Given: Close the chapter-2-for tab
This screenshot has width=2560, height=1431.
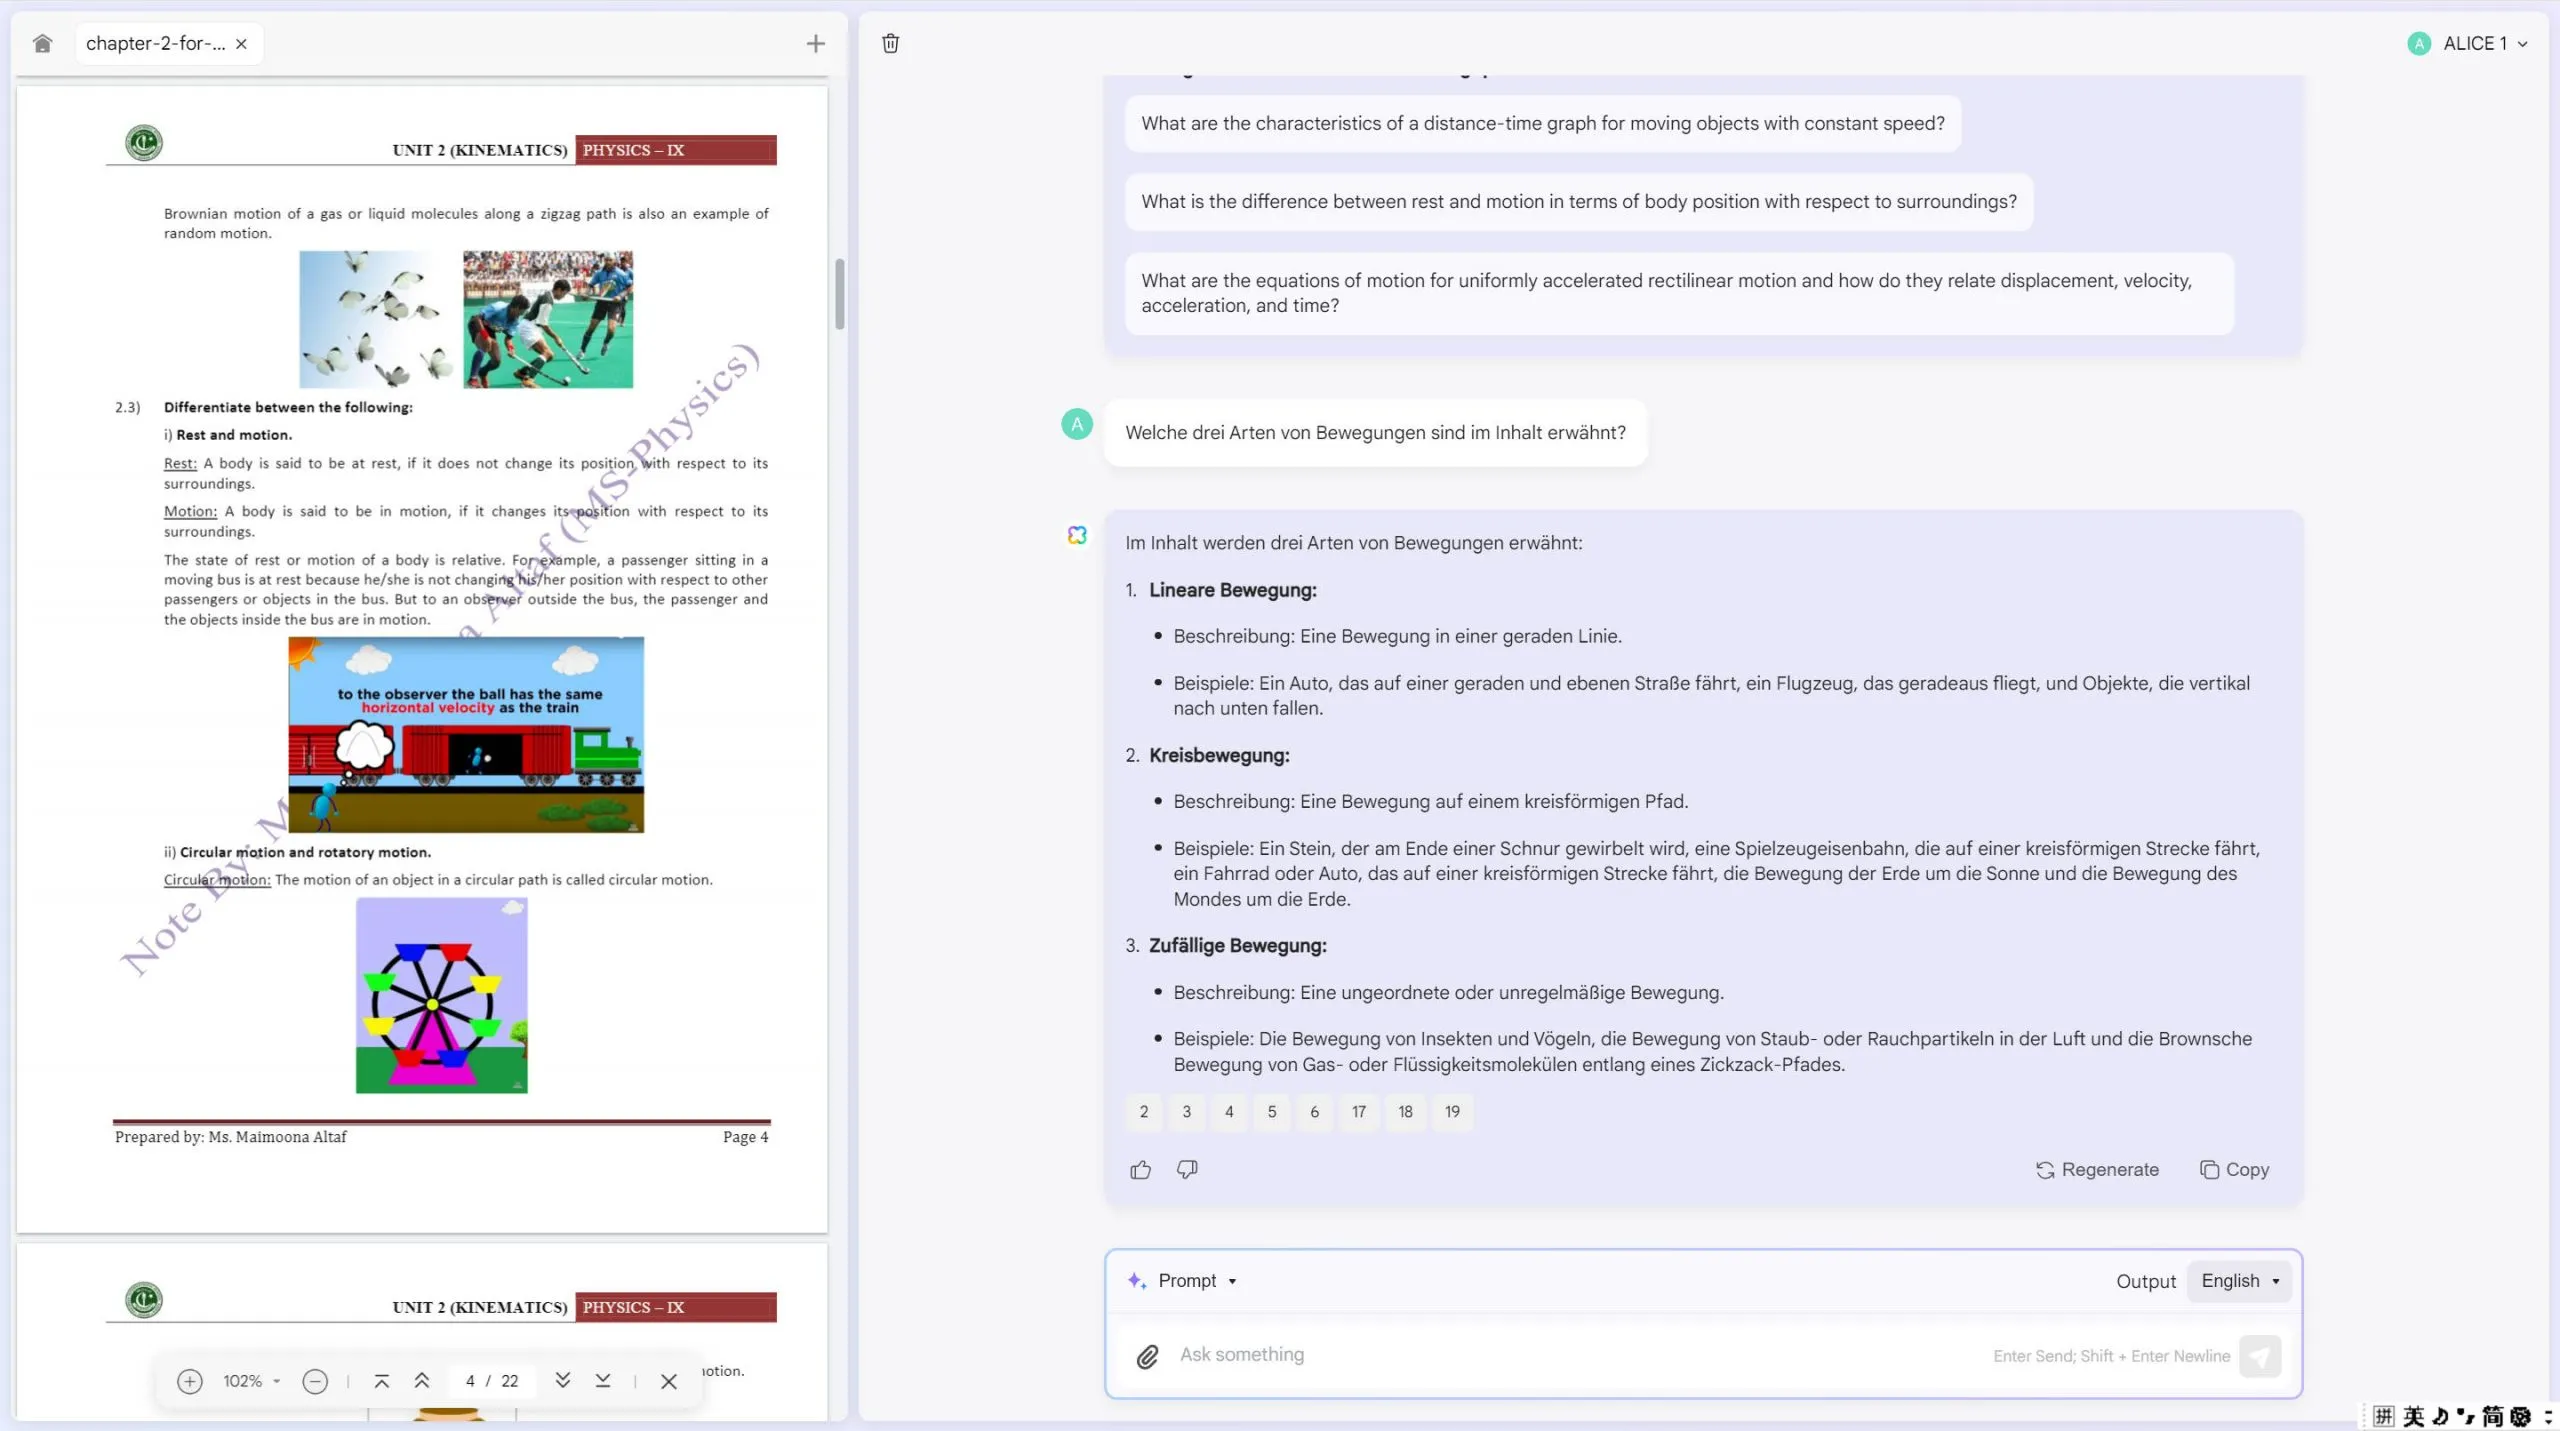Looking at the screenshot, I should tap(241, 43).
